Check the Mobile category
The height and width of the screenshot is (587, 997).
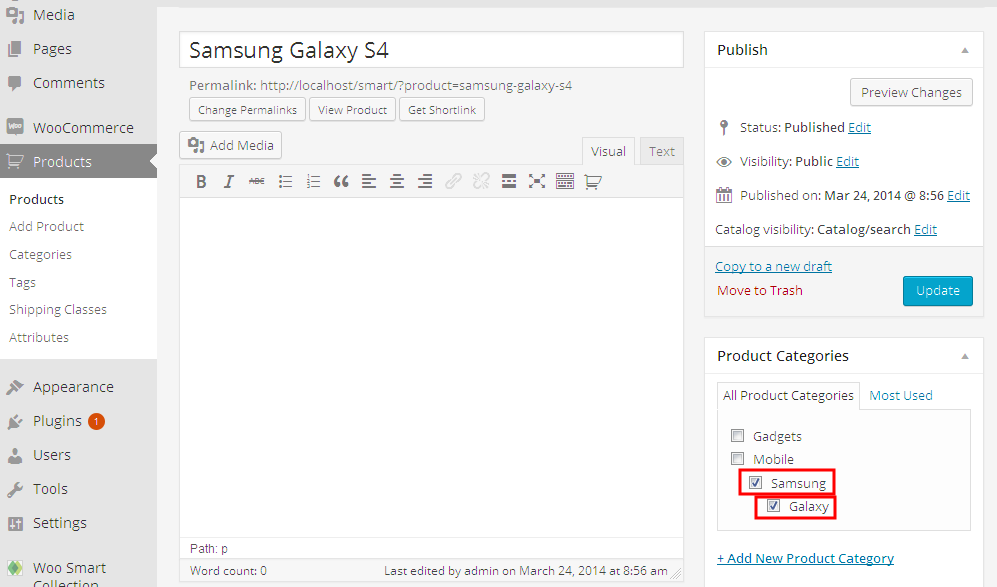pos(738,459)
